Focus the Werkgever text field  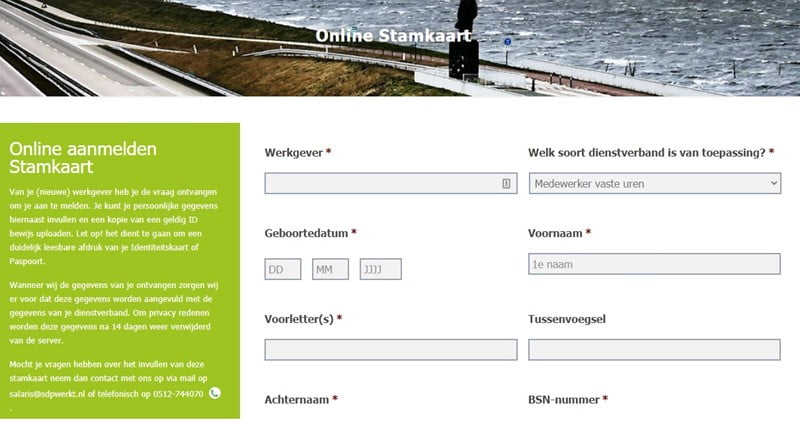pos(385,183)
